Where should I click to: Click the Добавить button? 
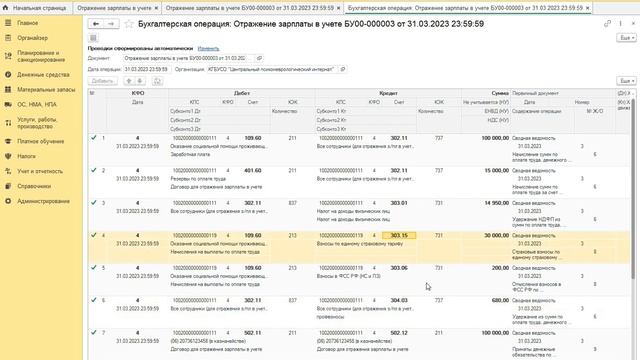pos(102,81)
